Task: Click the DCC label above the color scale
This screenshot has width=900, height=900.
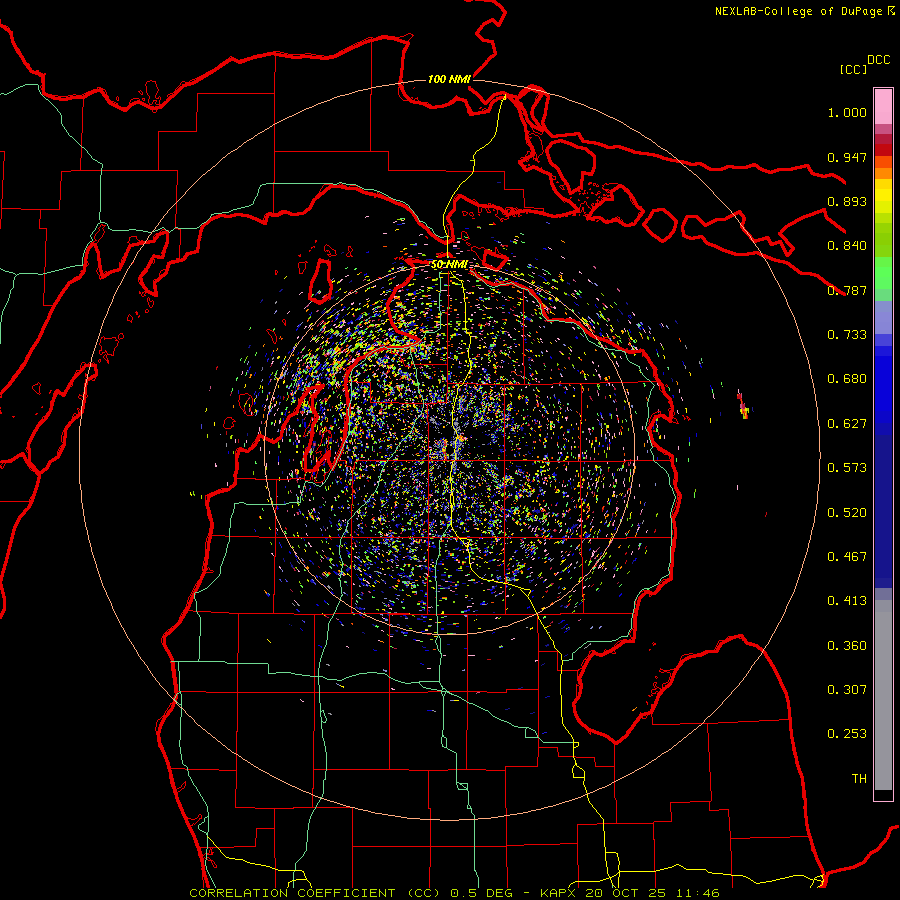Action: (879, 60)
